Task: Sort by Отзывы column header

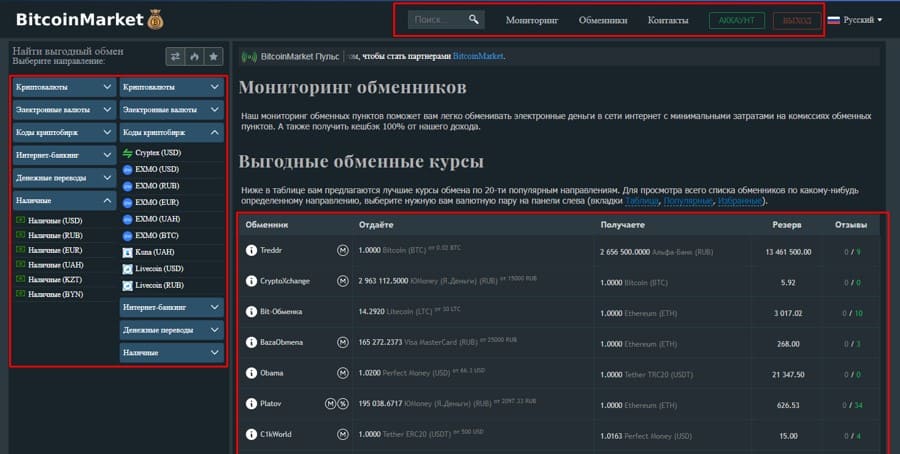Action: pos(851,225)
